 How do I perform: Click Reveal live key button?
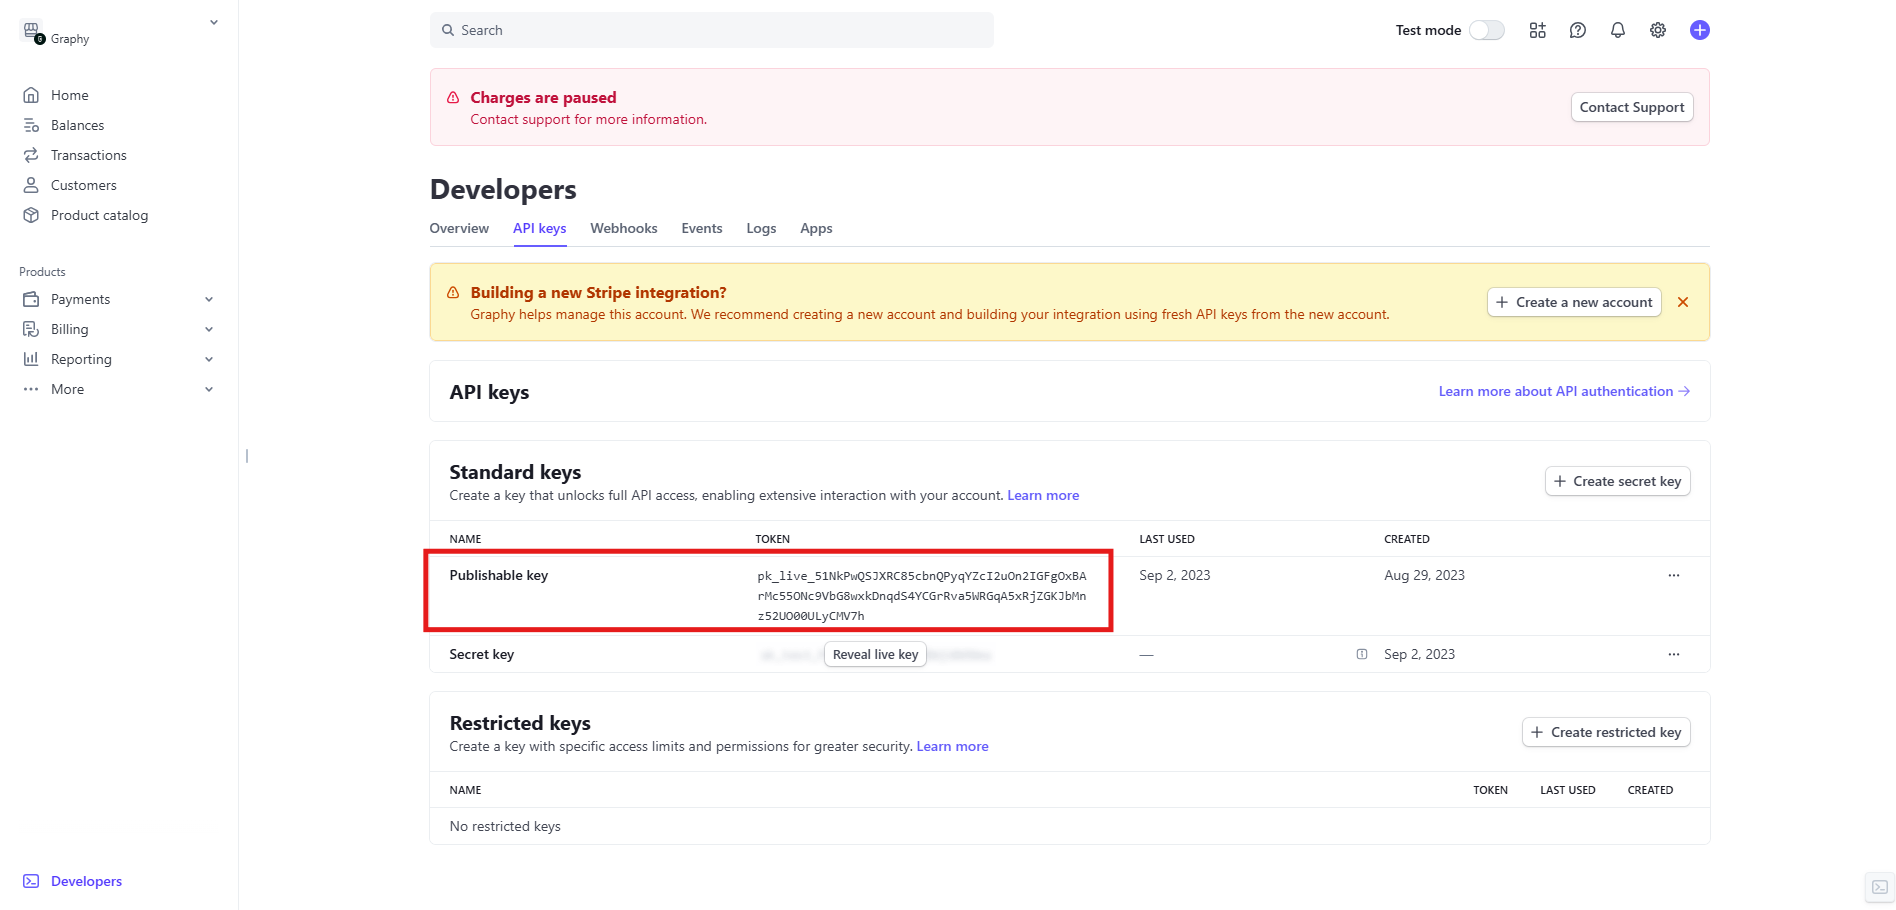[875, 654]
